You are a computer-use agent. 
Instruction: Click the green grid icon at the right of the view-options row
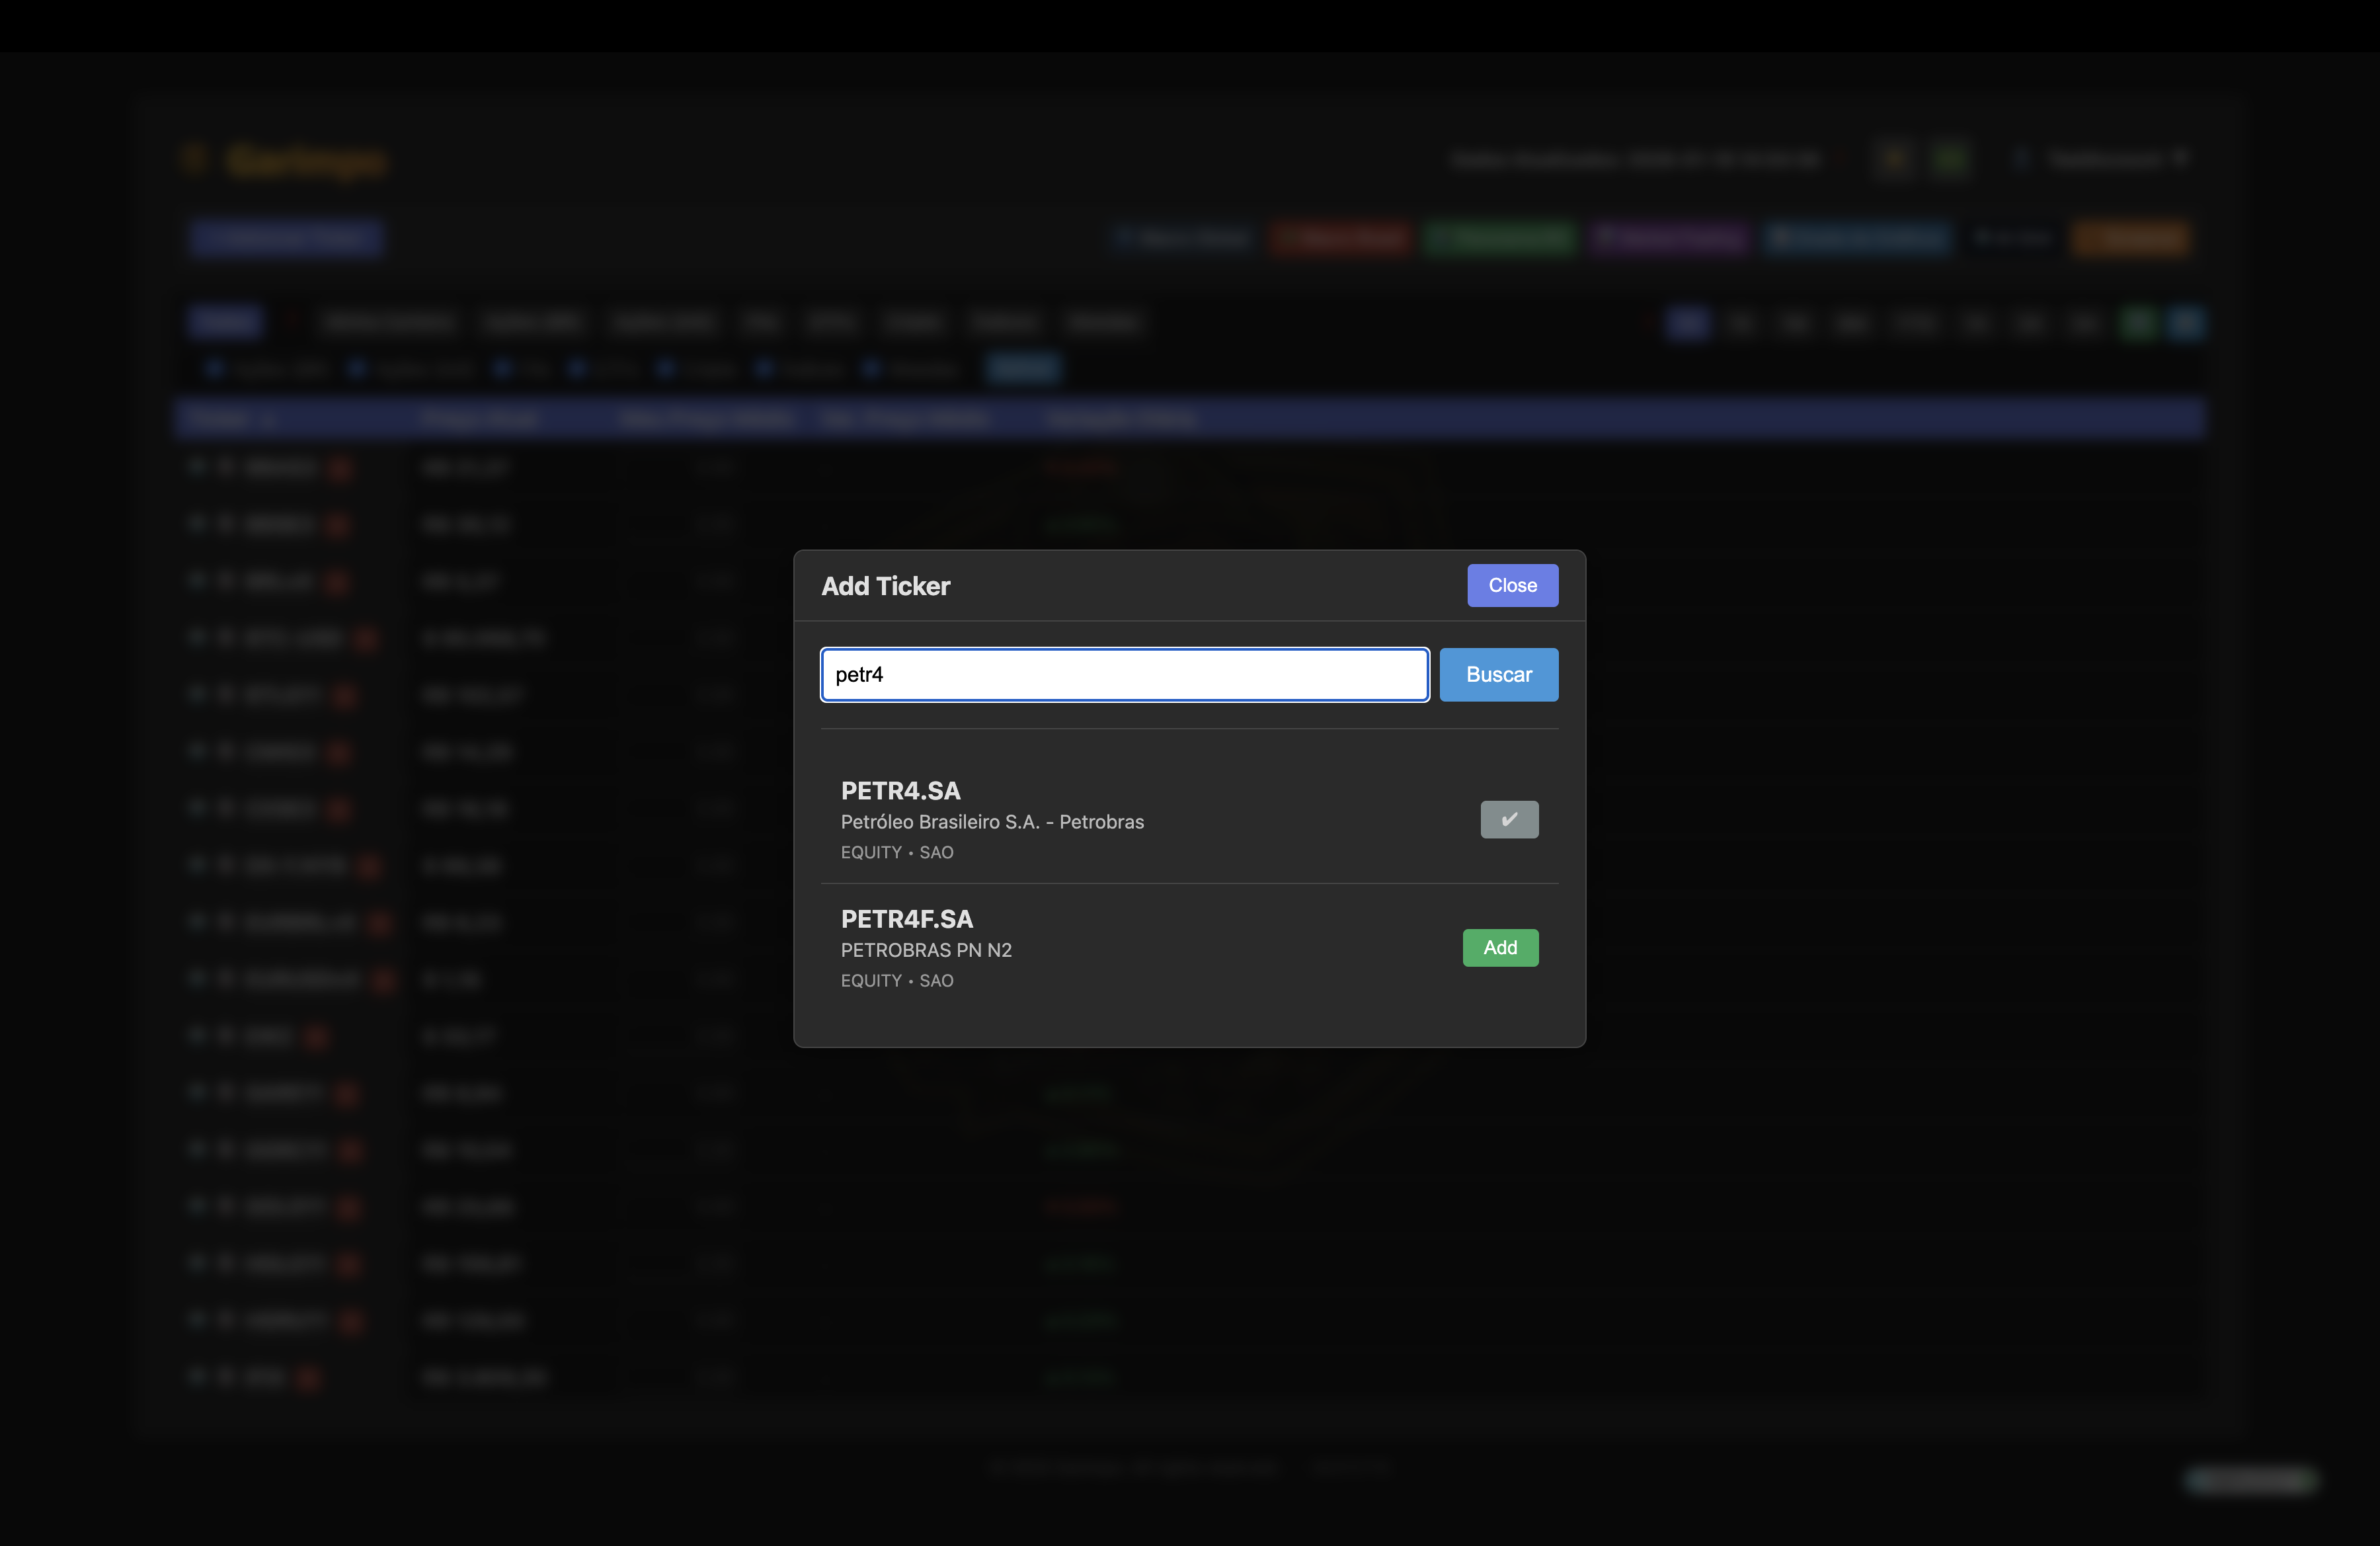2138,322
